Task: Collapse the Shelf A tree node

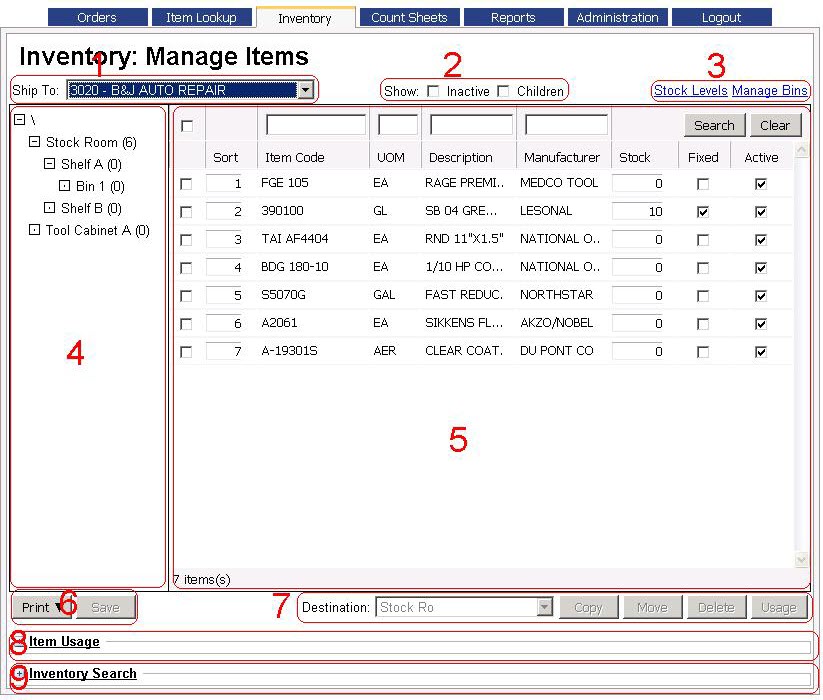Action: pyautogui.click(x=50, y=164)
